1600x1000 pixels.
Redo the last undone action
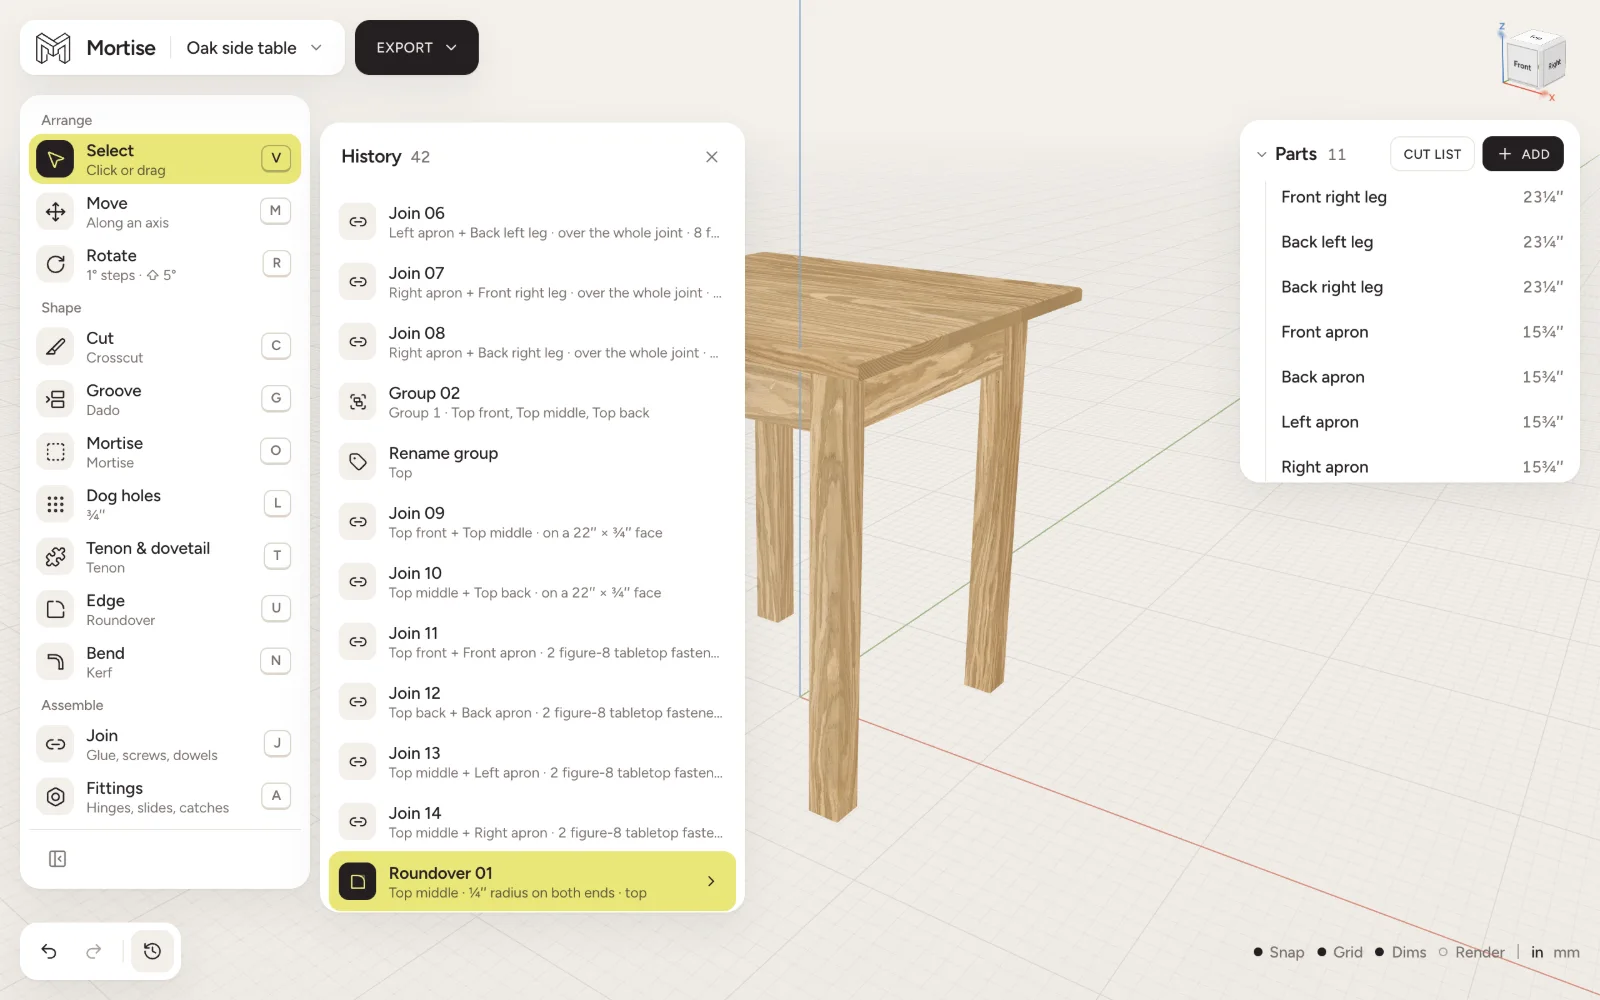click(x=94, y=951)
